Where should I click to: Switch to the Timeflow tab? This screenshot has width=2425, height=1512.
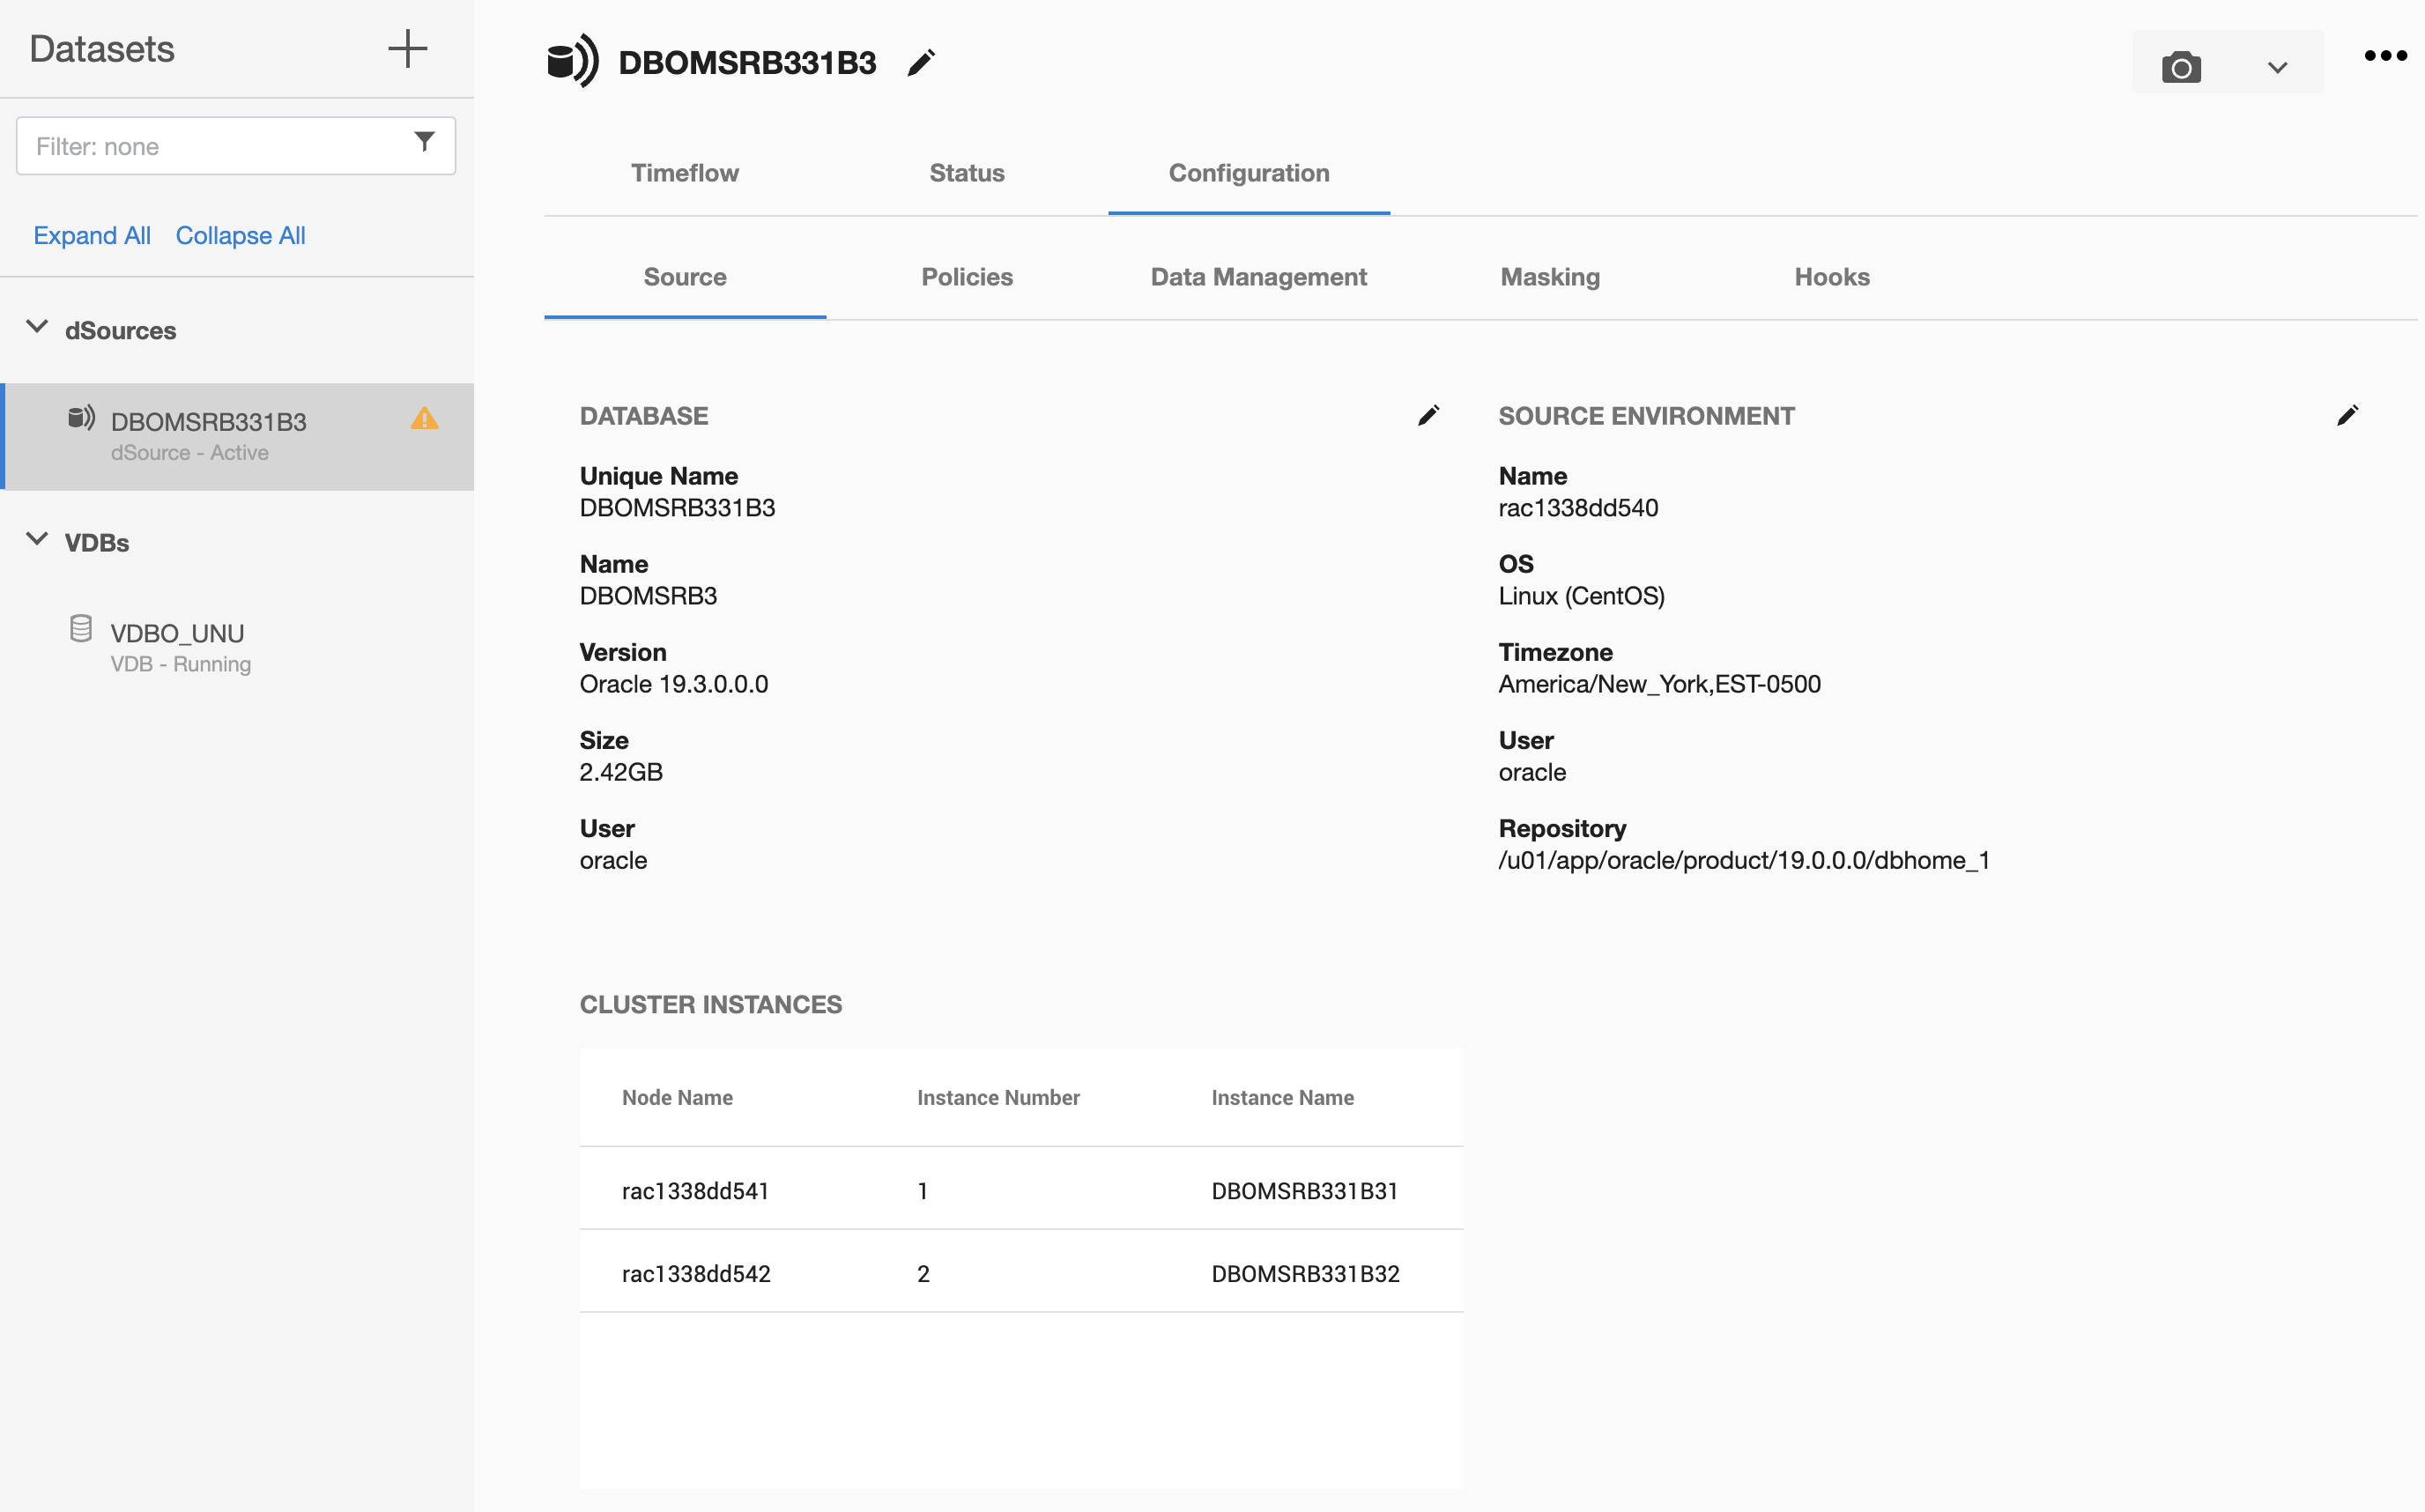click(684, 173)
